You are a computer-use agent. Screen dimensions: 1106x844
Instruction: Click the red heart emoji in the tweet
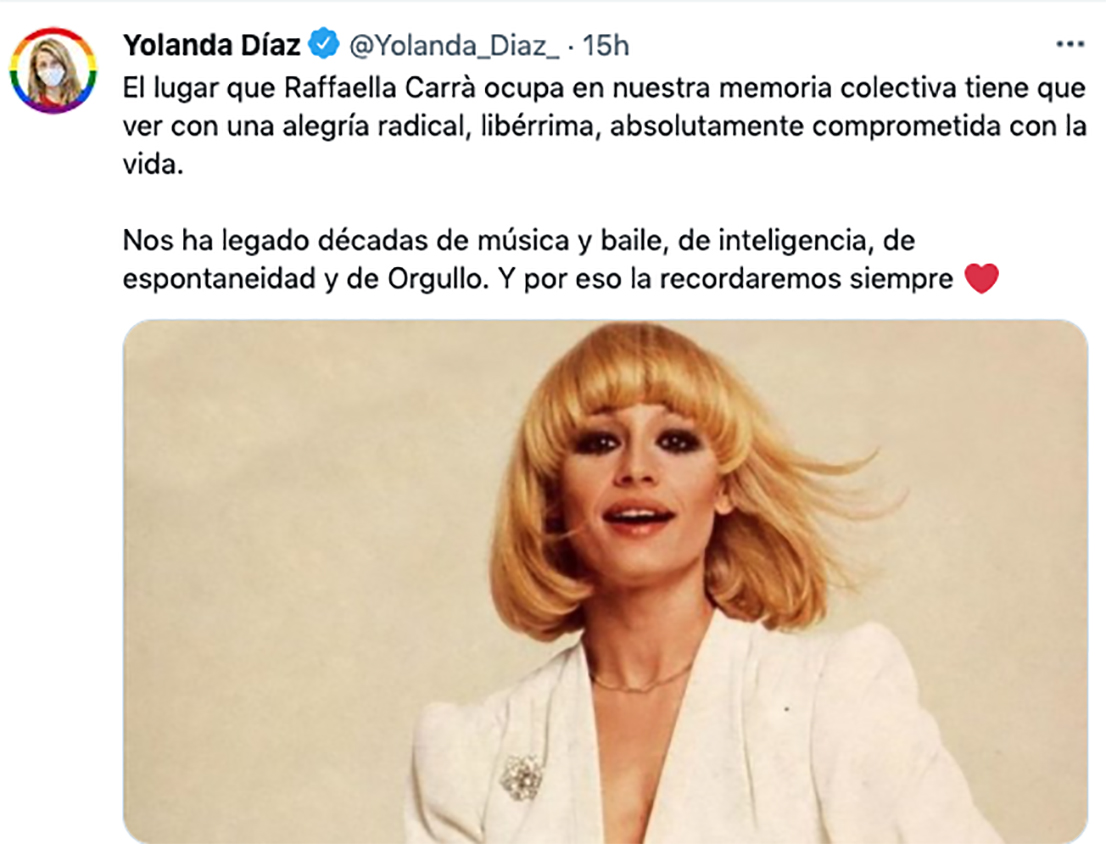tap(981, 278)
